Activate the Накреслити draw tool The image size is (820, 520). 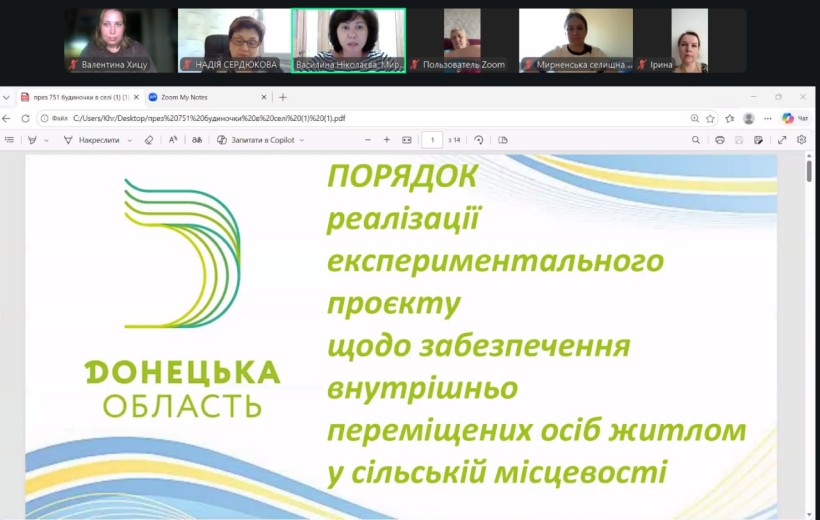point(92,140)
